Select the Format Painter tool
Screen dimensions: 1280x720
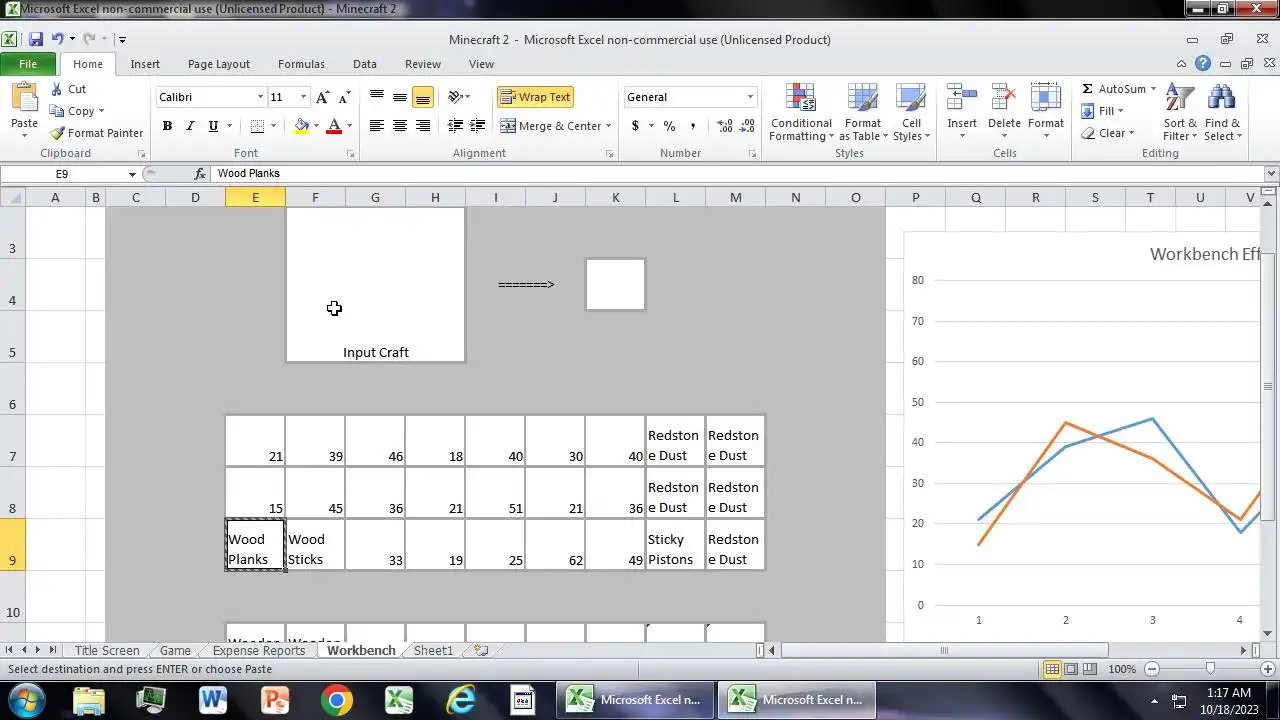tap(96, 133)
